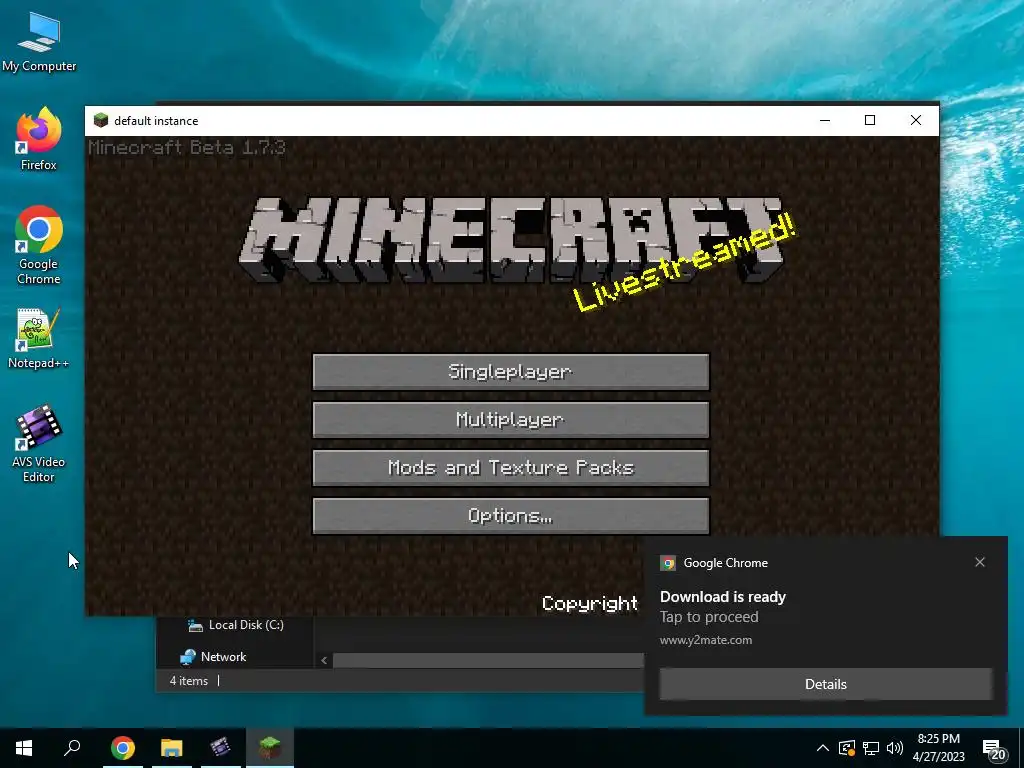Click the security tray icon with warning badge
Screen dimensions: 1024x768
click(847, 748)
